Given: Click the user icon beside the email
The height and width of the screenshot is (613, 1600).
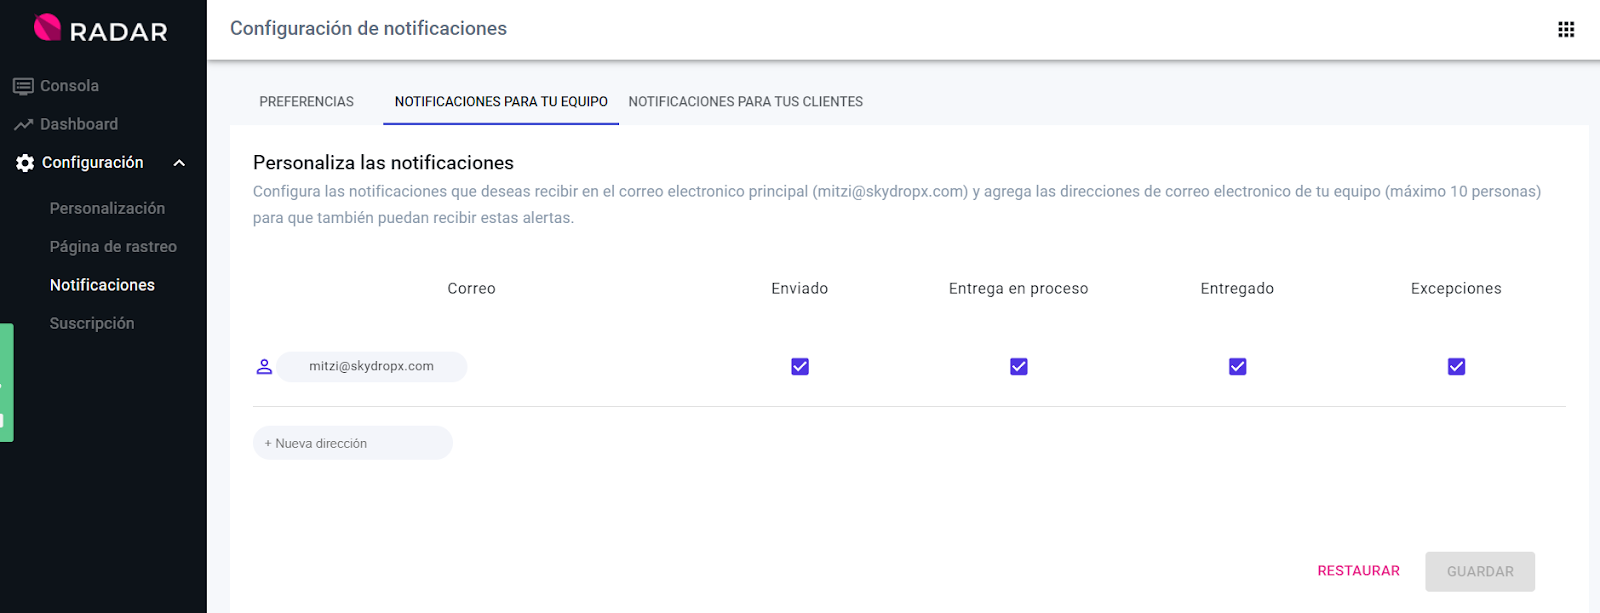Looking at the screenshot, I should (264, 367).
